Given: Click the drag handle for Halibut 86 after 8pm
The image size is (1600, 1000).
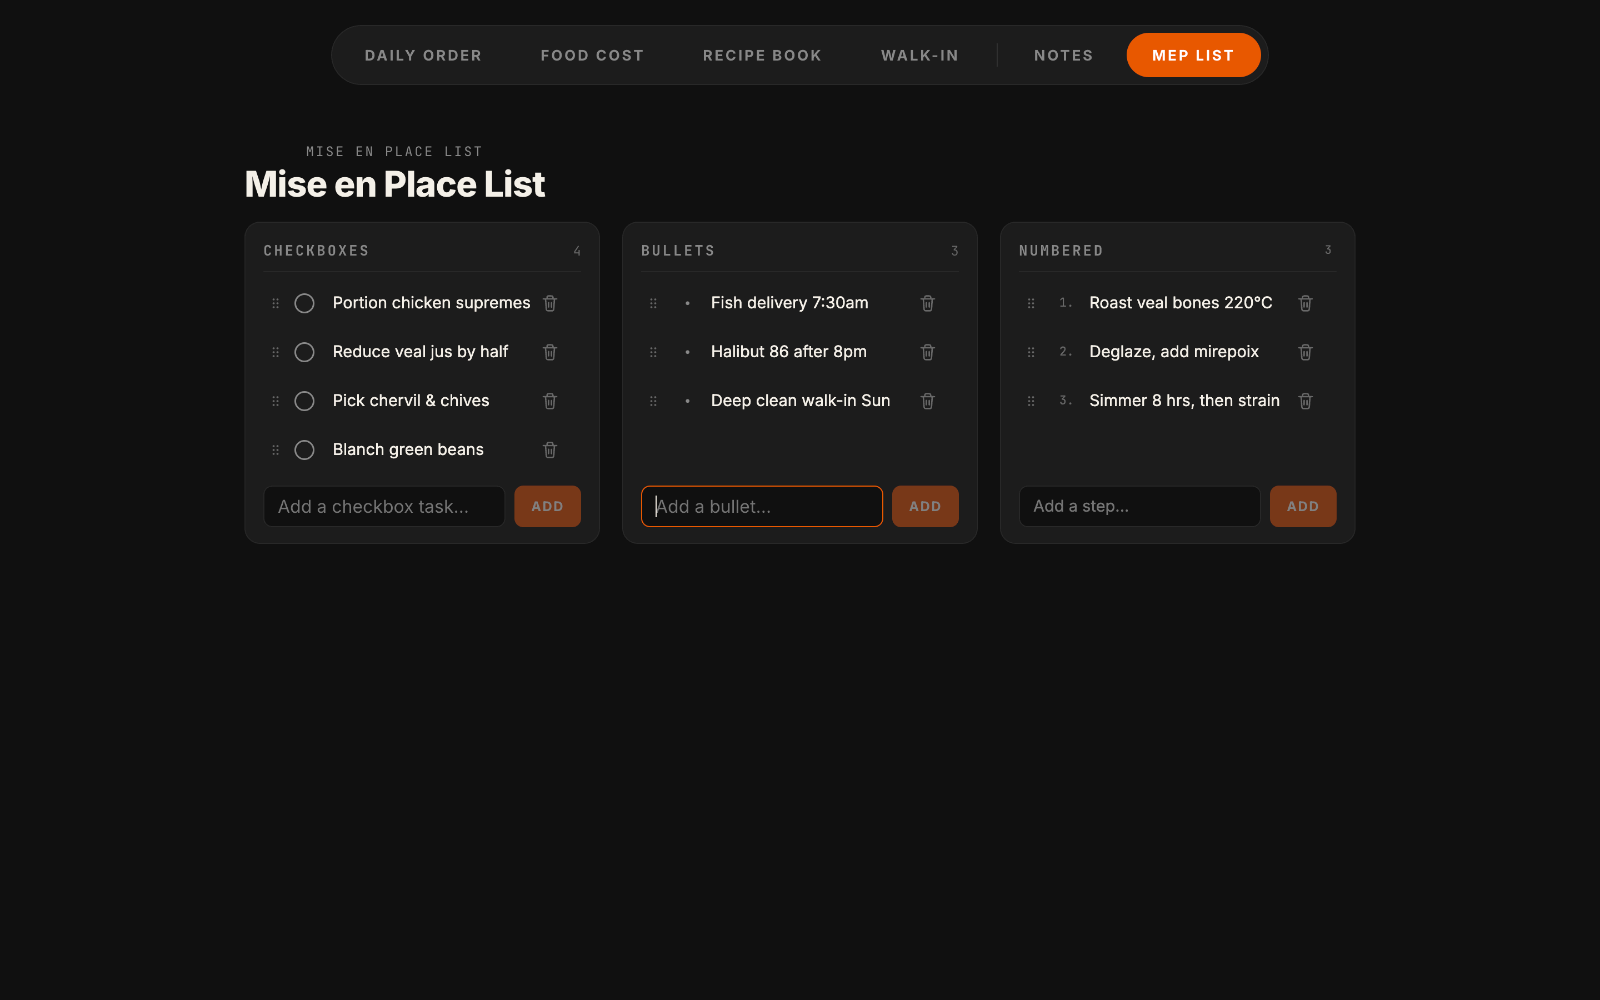Looking at the screenshot, I should point(654,352).
